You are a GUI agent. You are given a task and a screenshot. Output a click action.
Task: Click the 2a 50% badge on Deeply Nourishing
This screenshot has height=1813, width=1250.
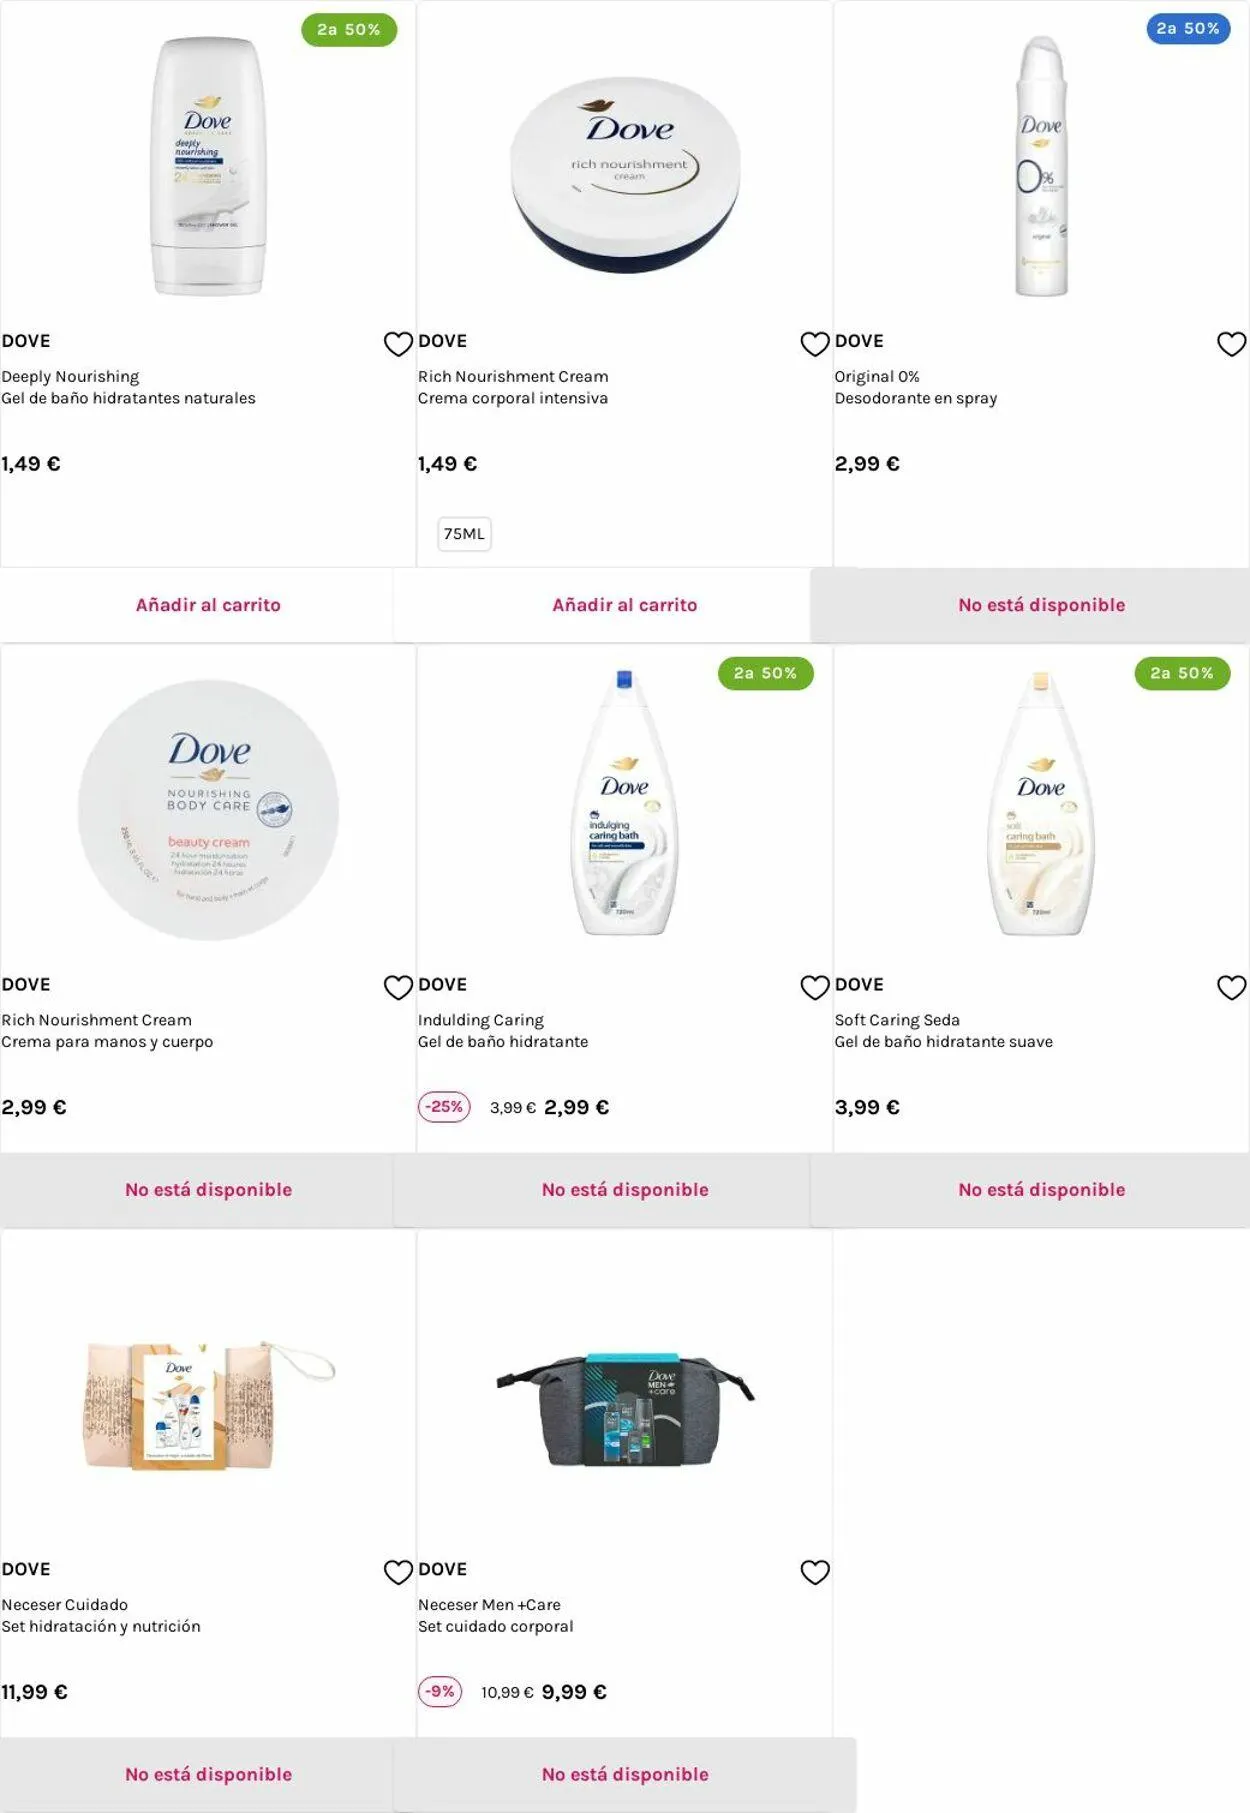point(349,30)
